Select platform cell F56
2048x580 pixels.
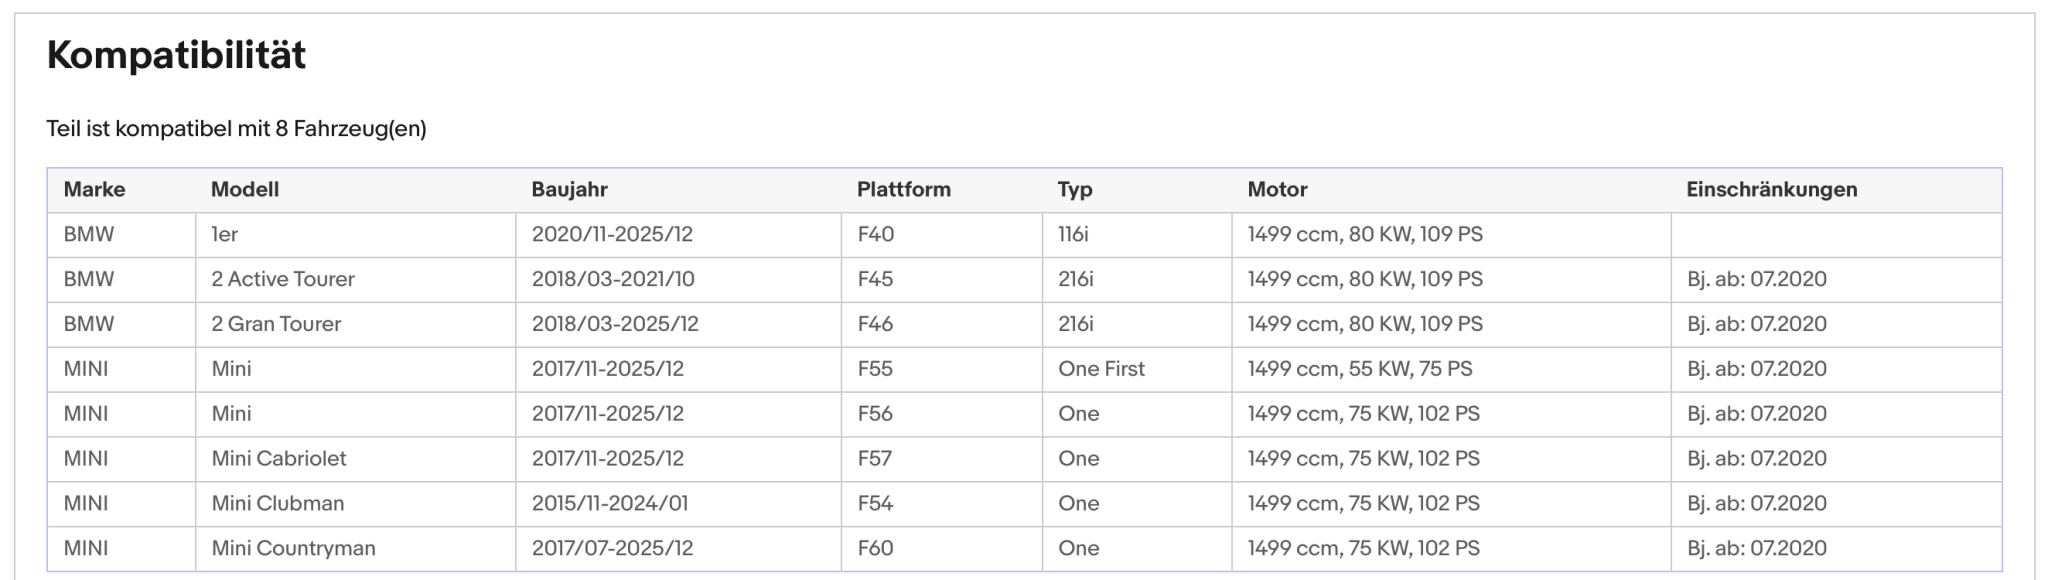click(942, 414)
